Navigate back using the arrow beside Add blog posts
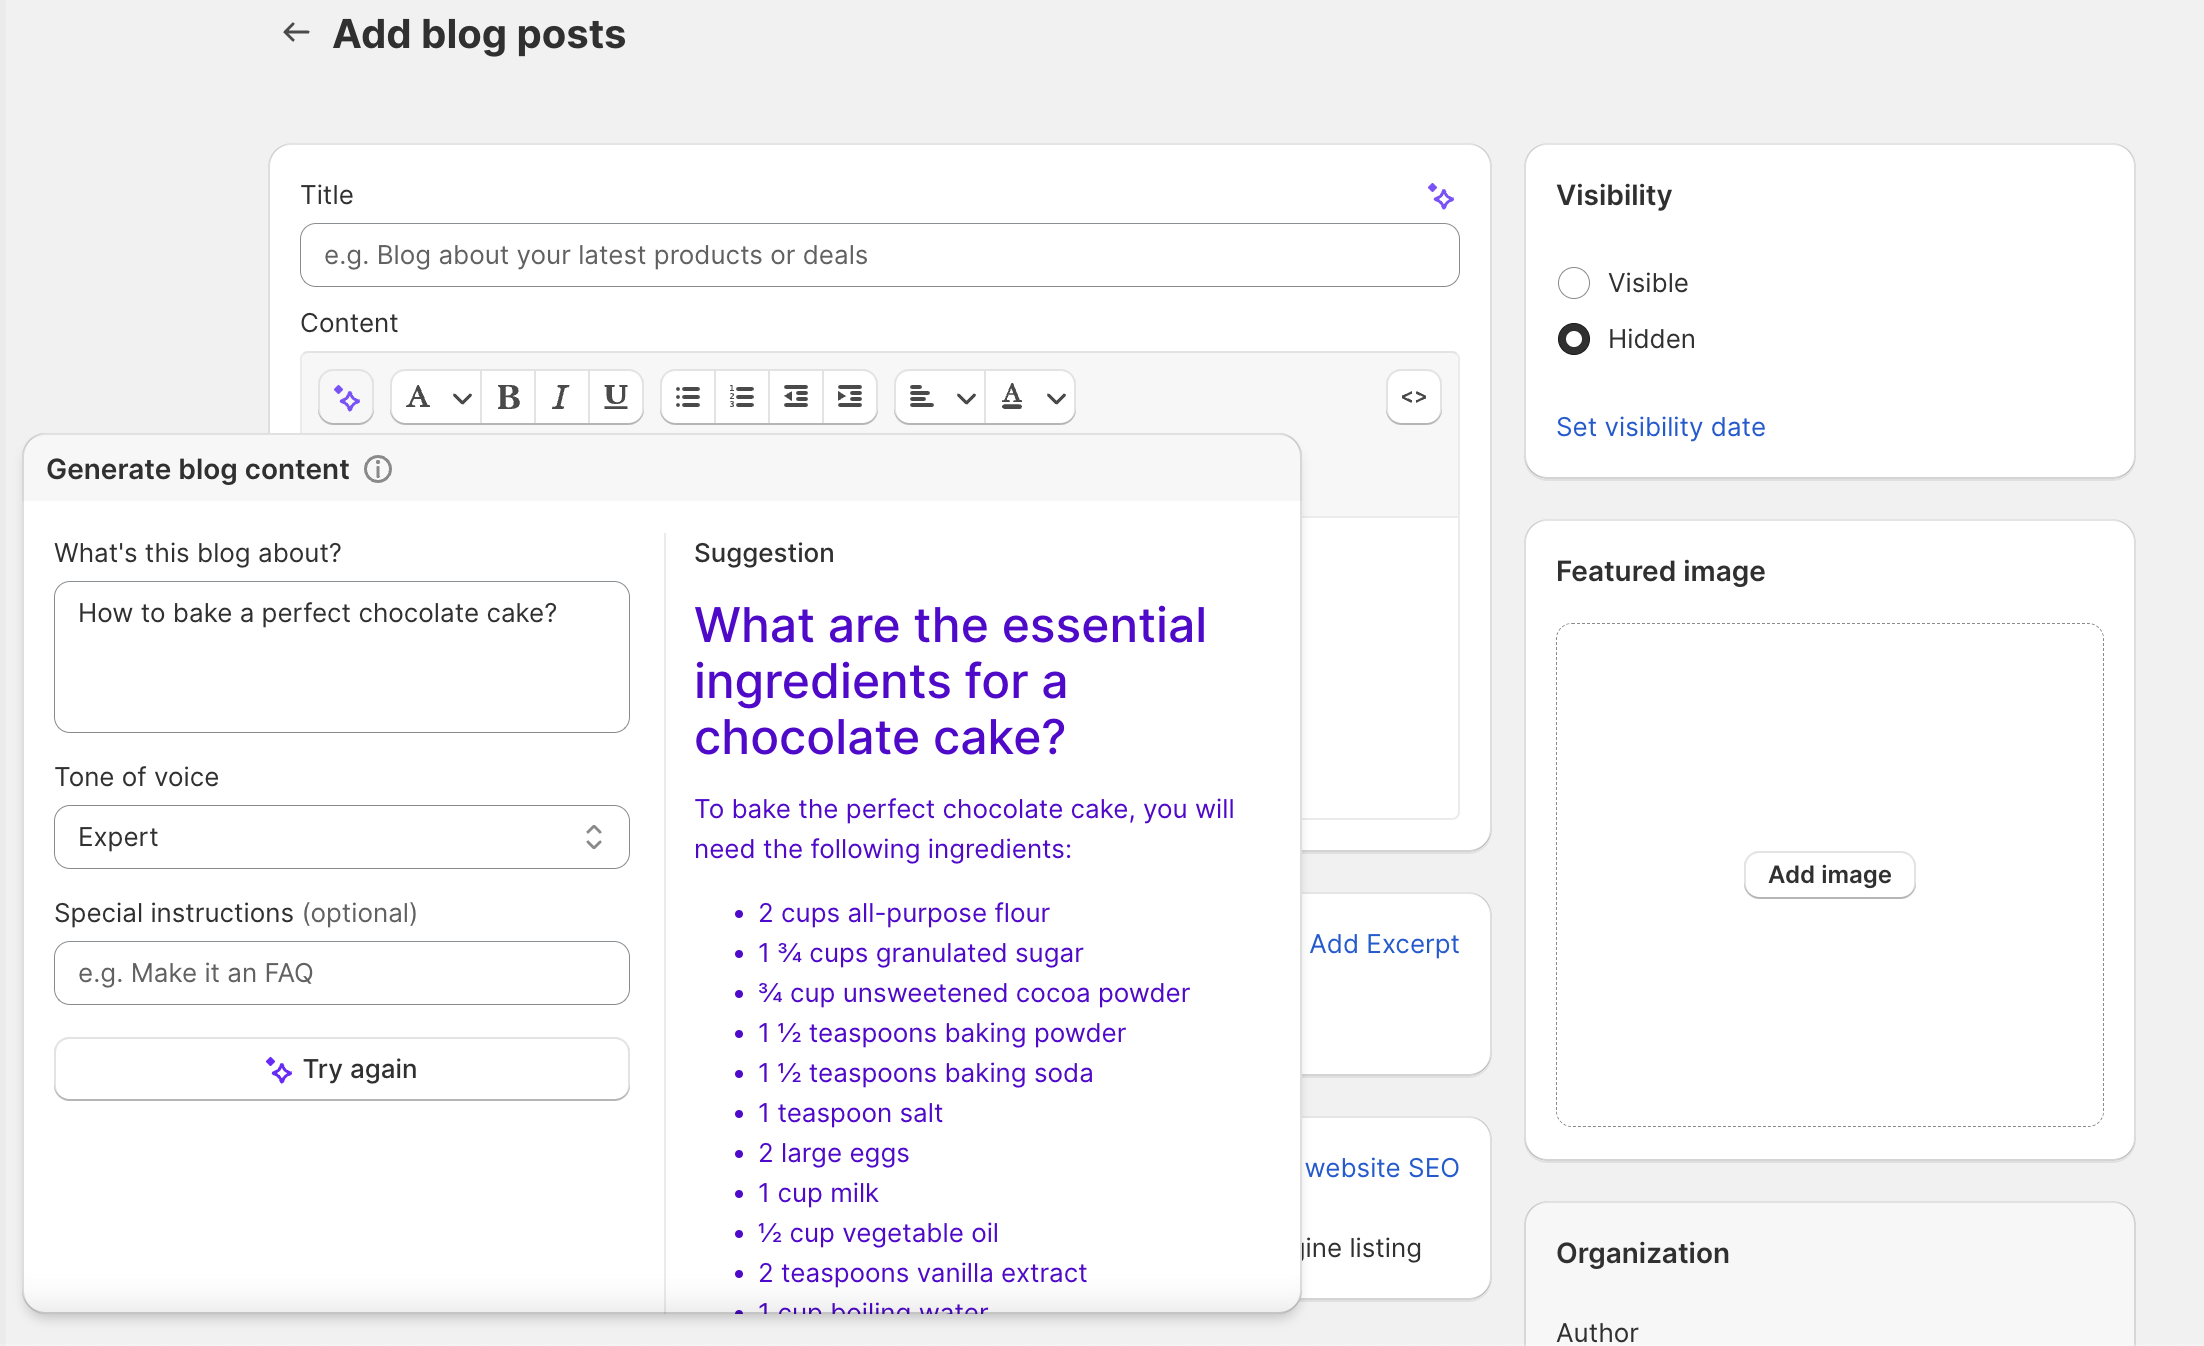The width and height of the screenshot is (2204, 1346). tap(295, 32)
